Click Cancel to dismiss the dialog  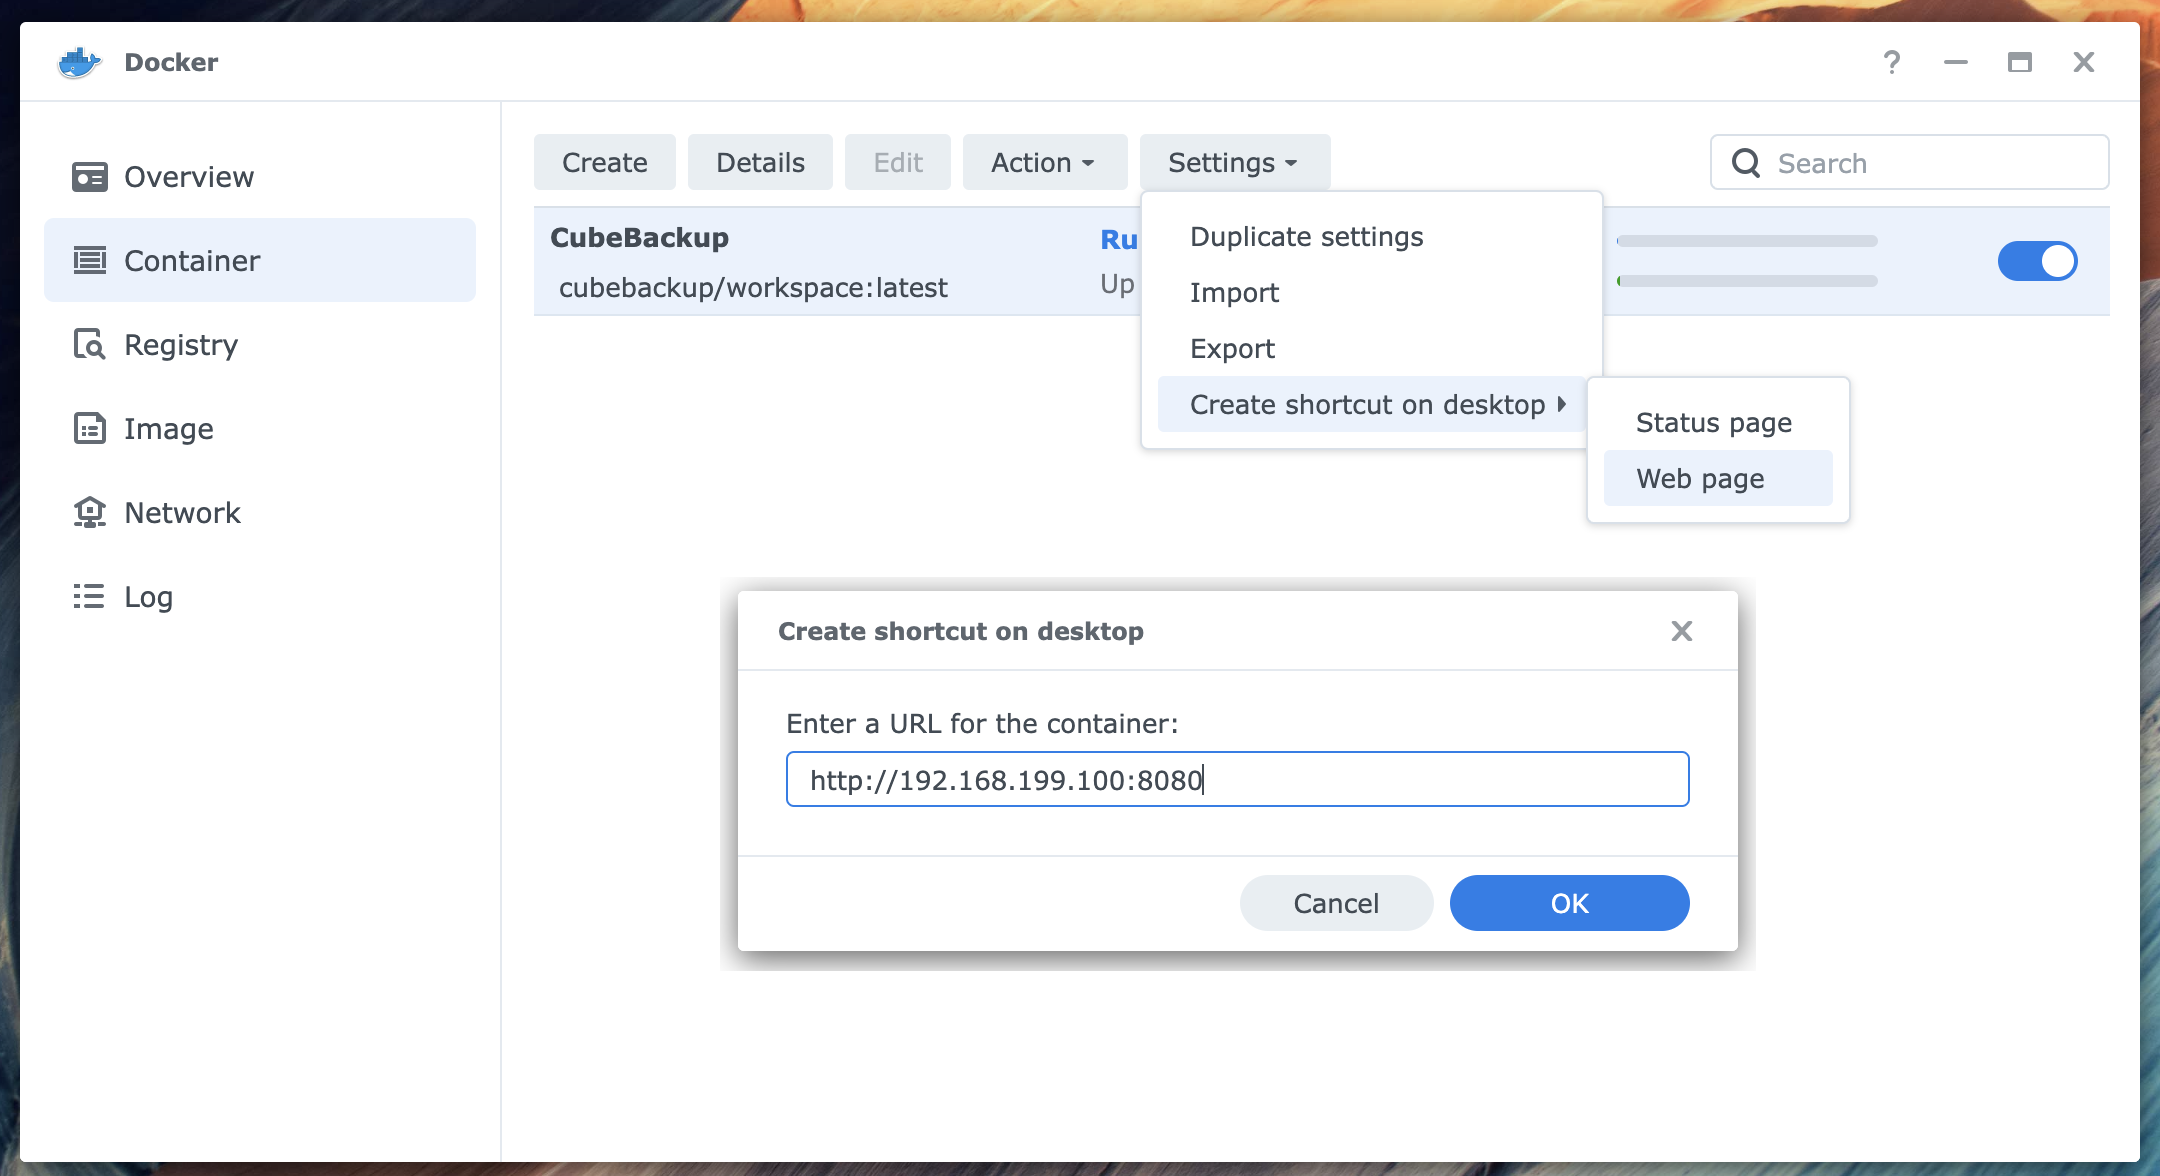tap(1335, 902)
